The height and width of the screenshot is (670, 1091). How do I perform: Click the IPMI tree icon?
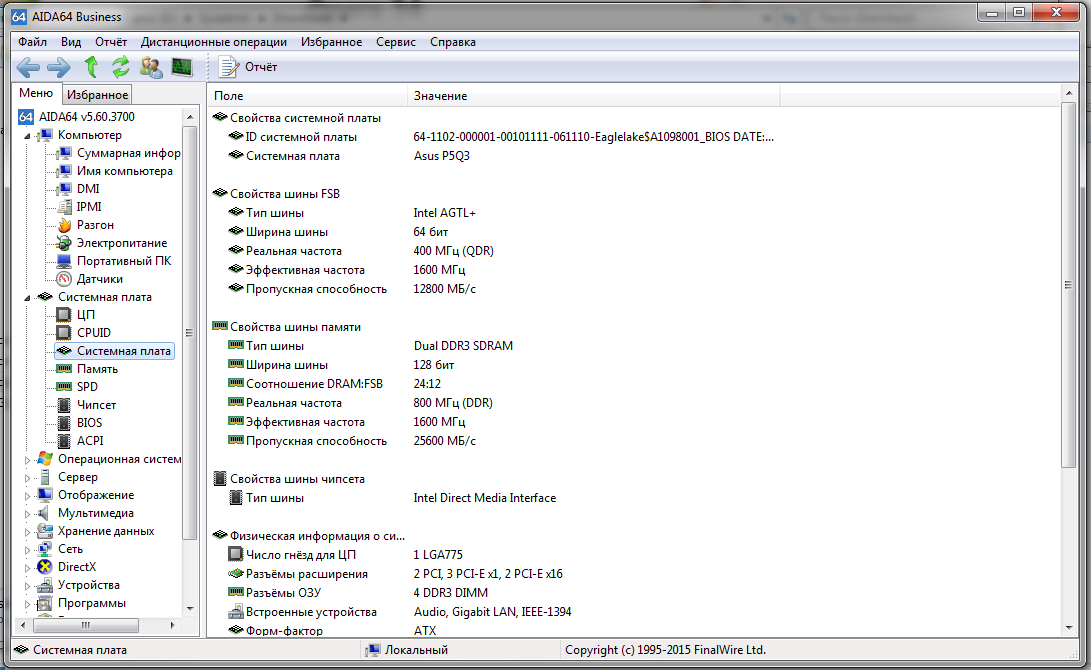[x=64, y=207]
